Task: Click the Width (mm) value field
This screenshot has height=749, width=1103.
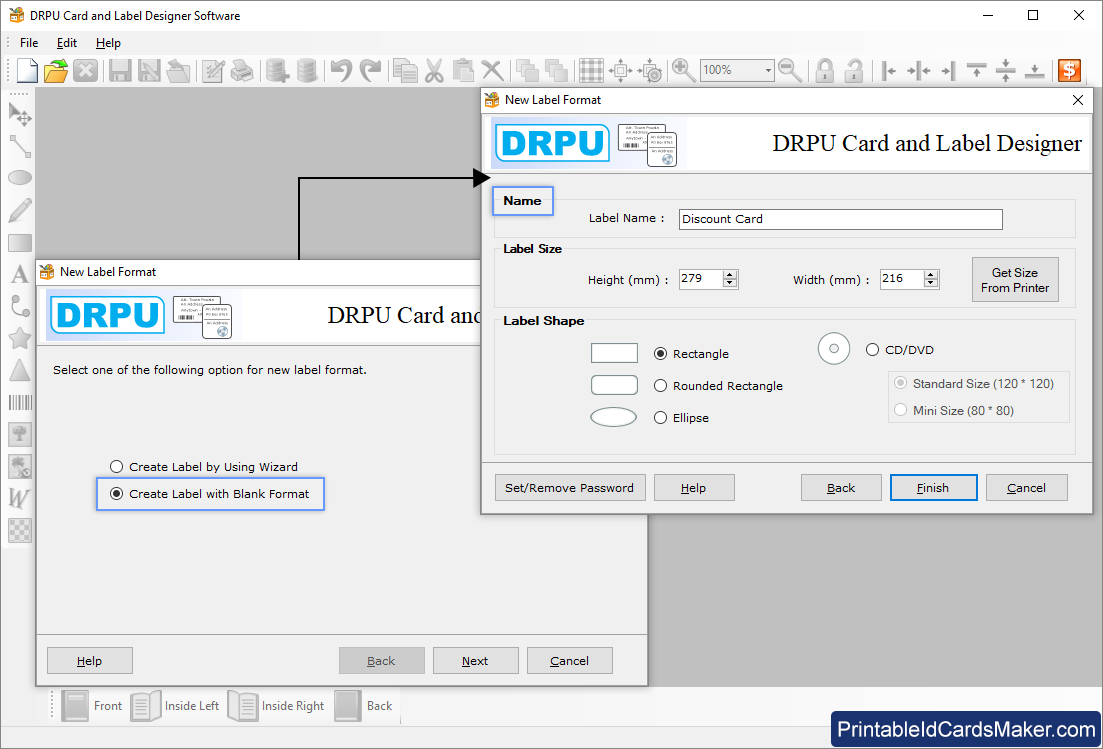Action: tap(903, 279)
